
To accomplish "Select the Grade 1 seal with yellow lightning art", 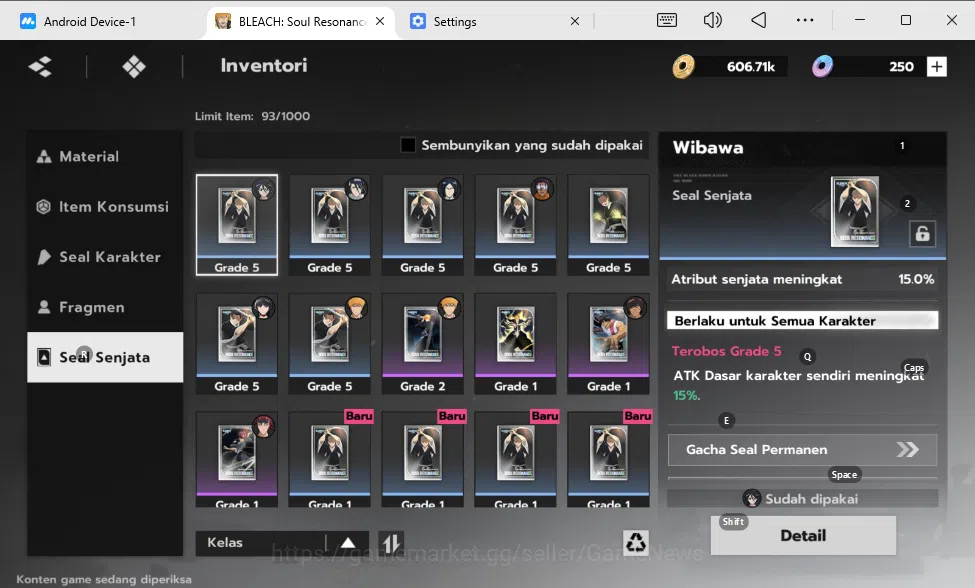I will 515,344.
